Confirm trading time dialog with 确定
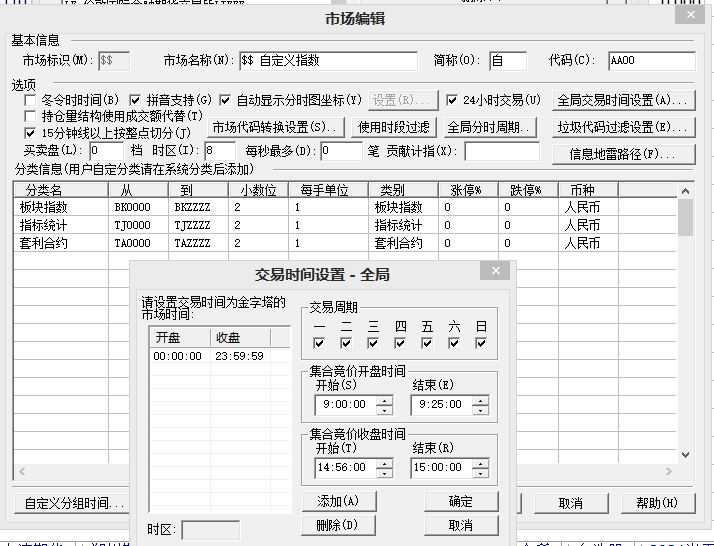Screen dimensions: 714x546 460,501
